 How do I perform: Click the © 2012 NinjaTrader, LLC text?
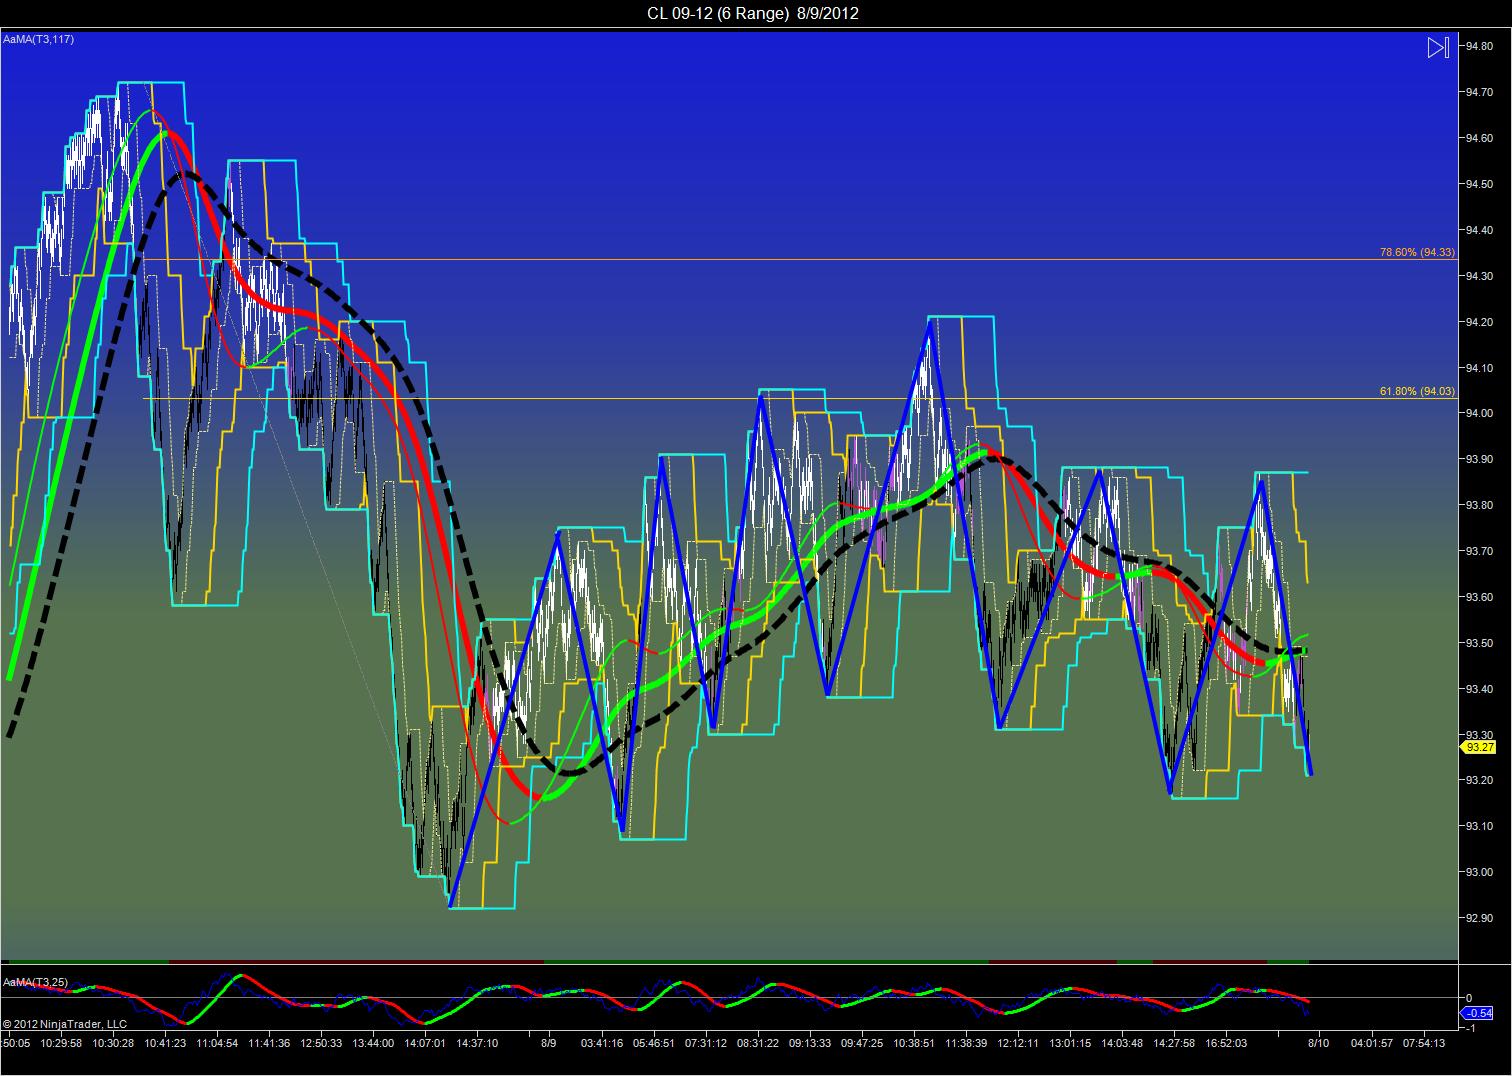[65, 1024]
